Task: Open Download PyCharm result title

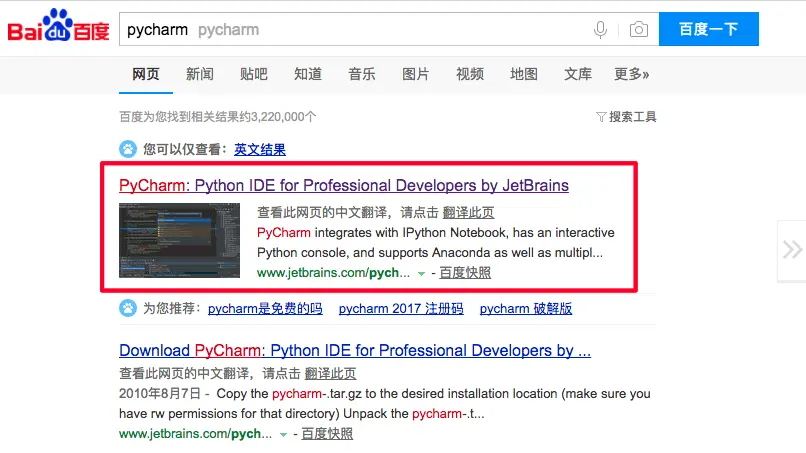Action: (355, 350)
